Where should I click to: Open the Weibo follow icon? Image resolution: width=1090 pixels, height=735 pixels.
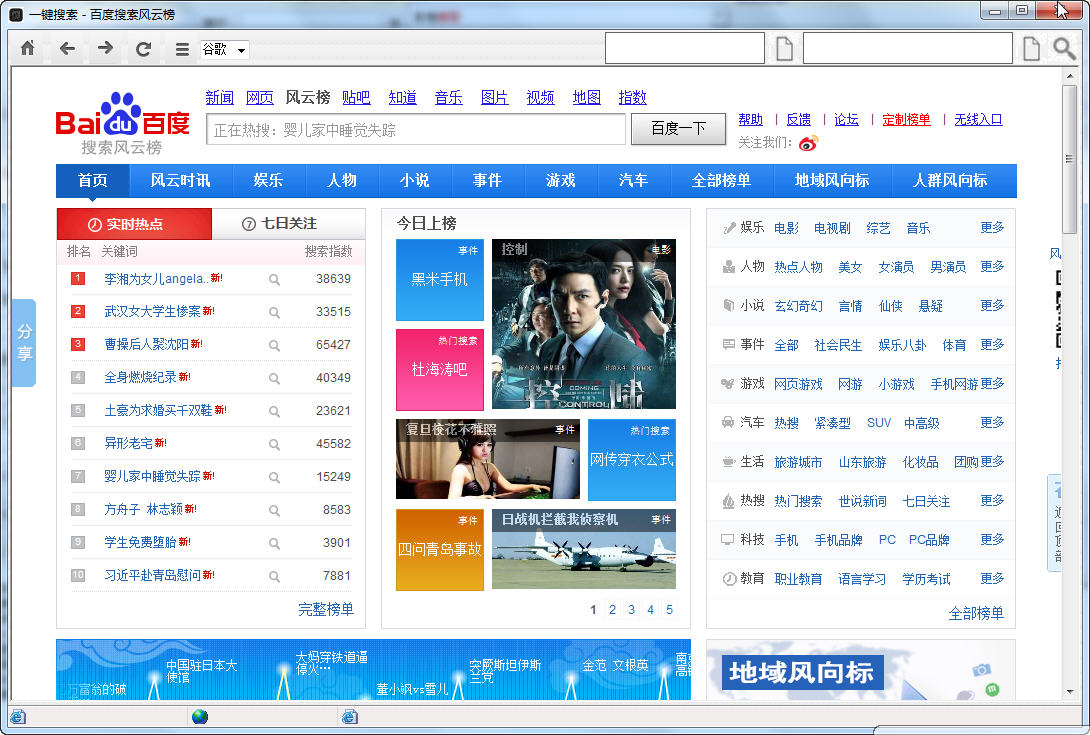[808, 143]
